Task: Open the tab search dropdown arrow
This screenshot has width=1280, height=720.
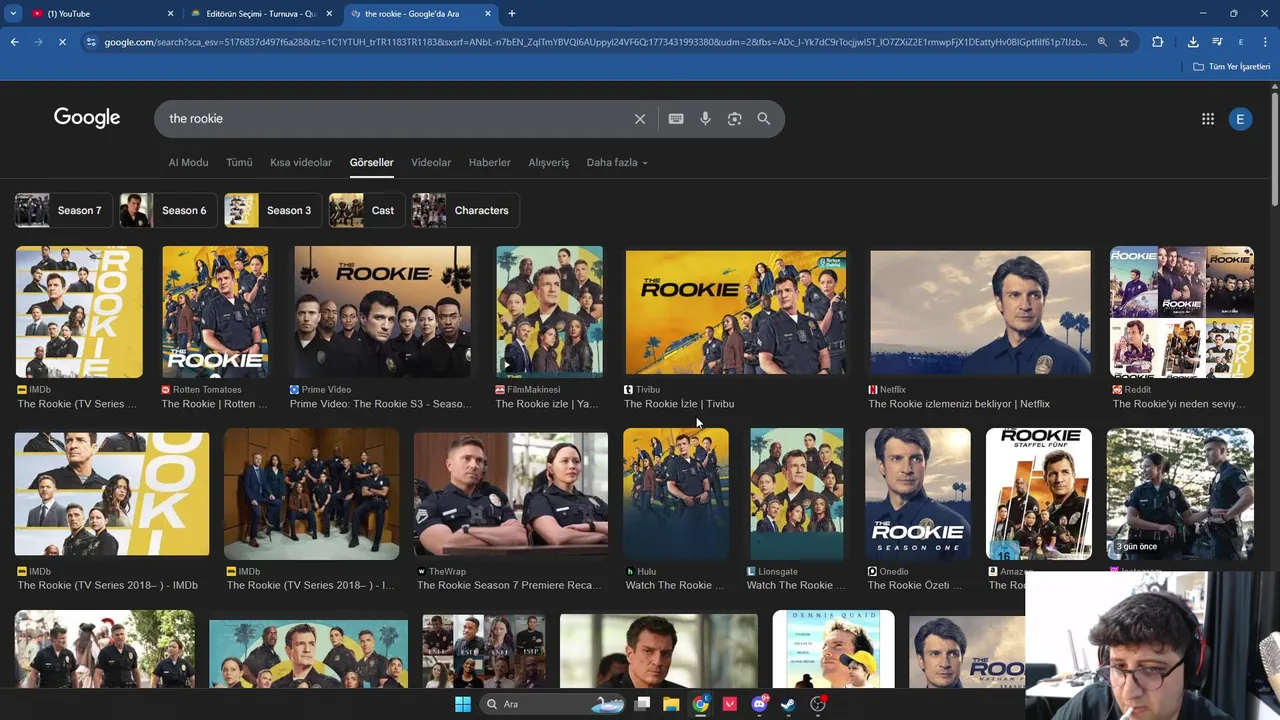Action: (13, 13)
